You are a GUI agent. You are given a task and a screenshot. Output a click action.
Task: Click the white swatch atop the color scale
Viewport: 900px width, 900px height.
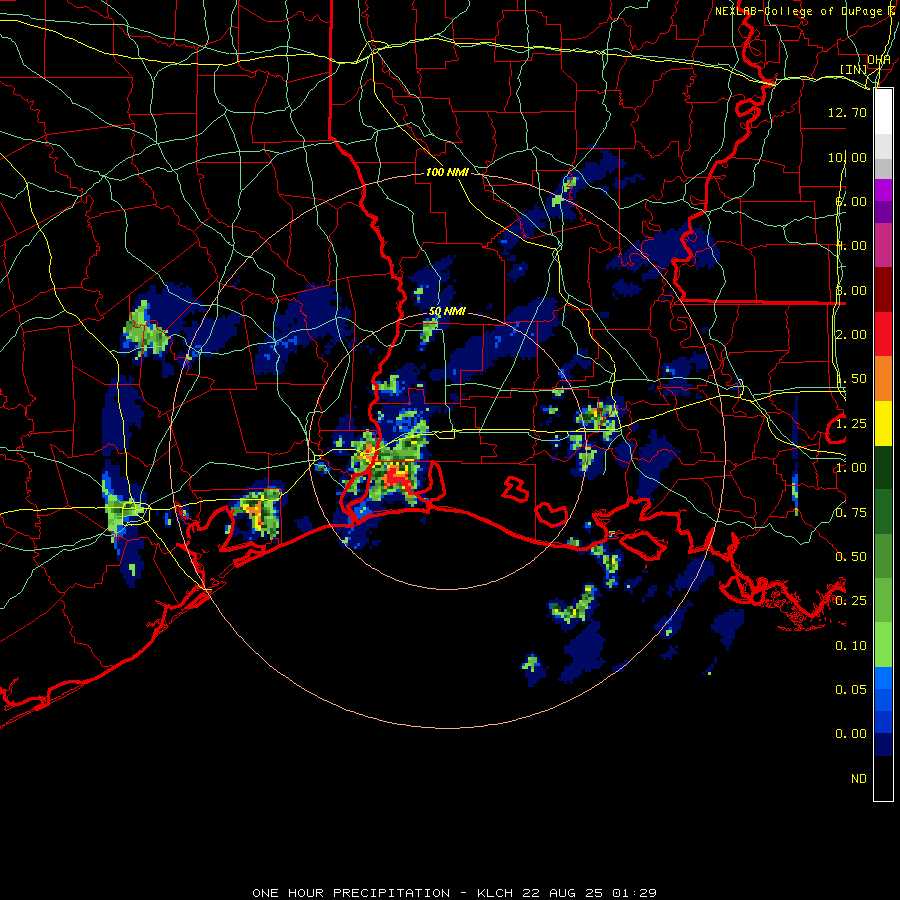coord(883,112)
